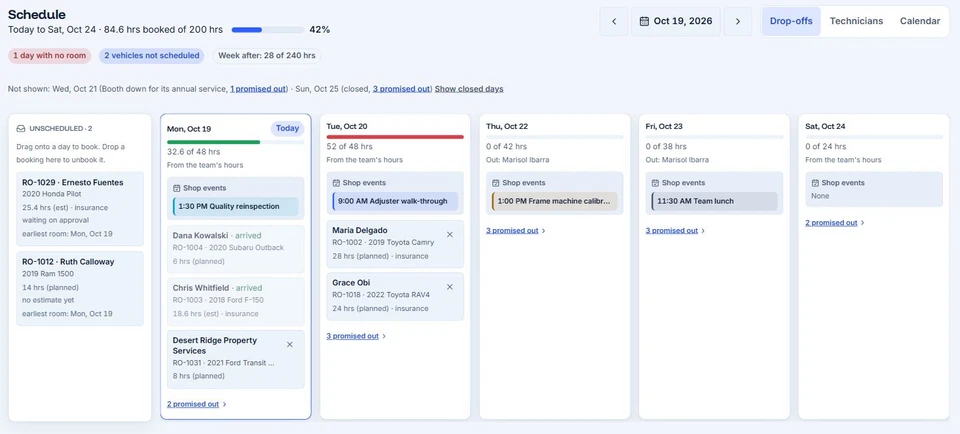Open the 11:30 AM Team lunch event
The width and height of the screenshot is (960, 434).
click(x=714, y=201)
